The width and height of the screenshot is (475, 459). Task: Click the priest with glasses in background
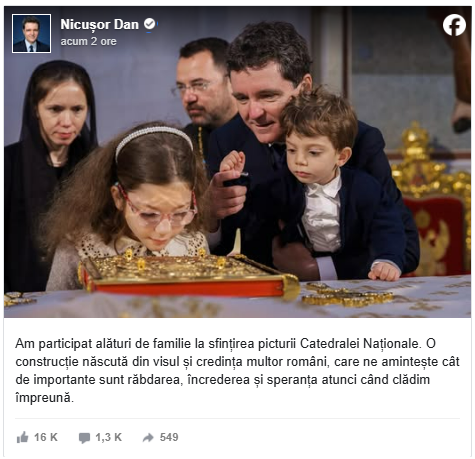(x=203, y=97)
